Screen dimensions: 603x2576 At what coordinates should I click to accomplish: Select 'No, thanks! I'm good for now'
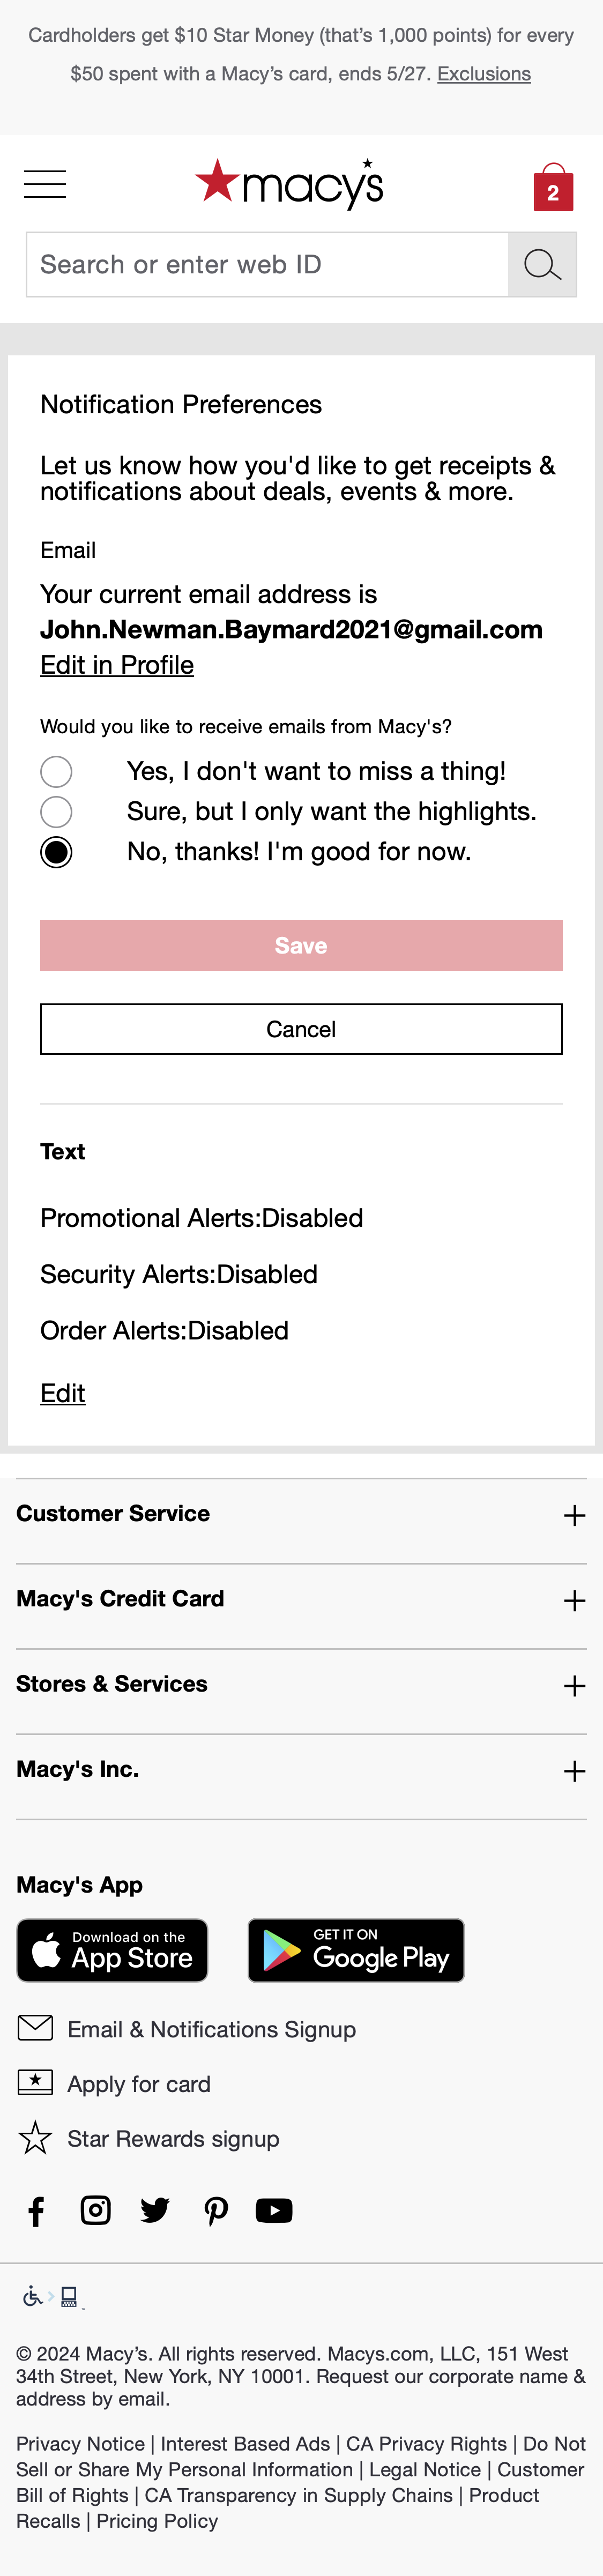click(x=57, y=852)
